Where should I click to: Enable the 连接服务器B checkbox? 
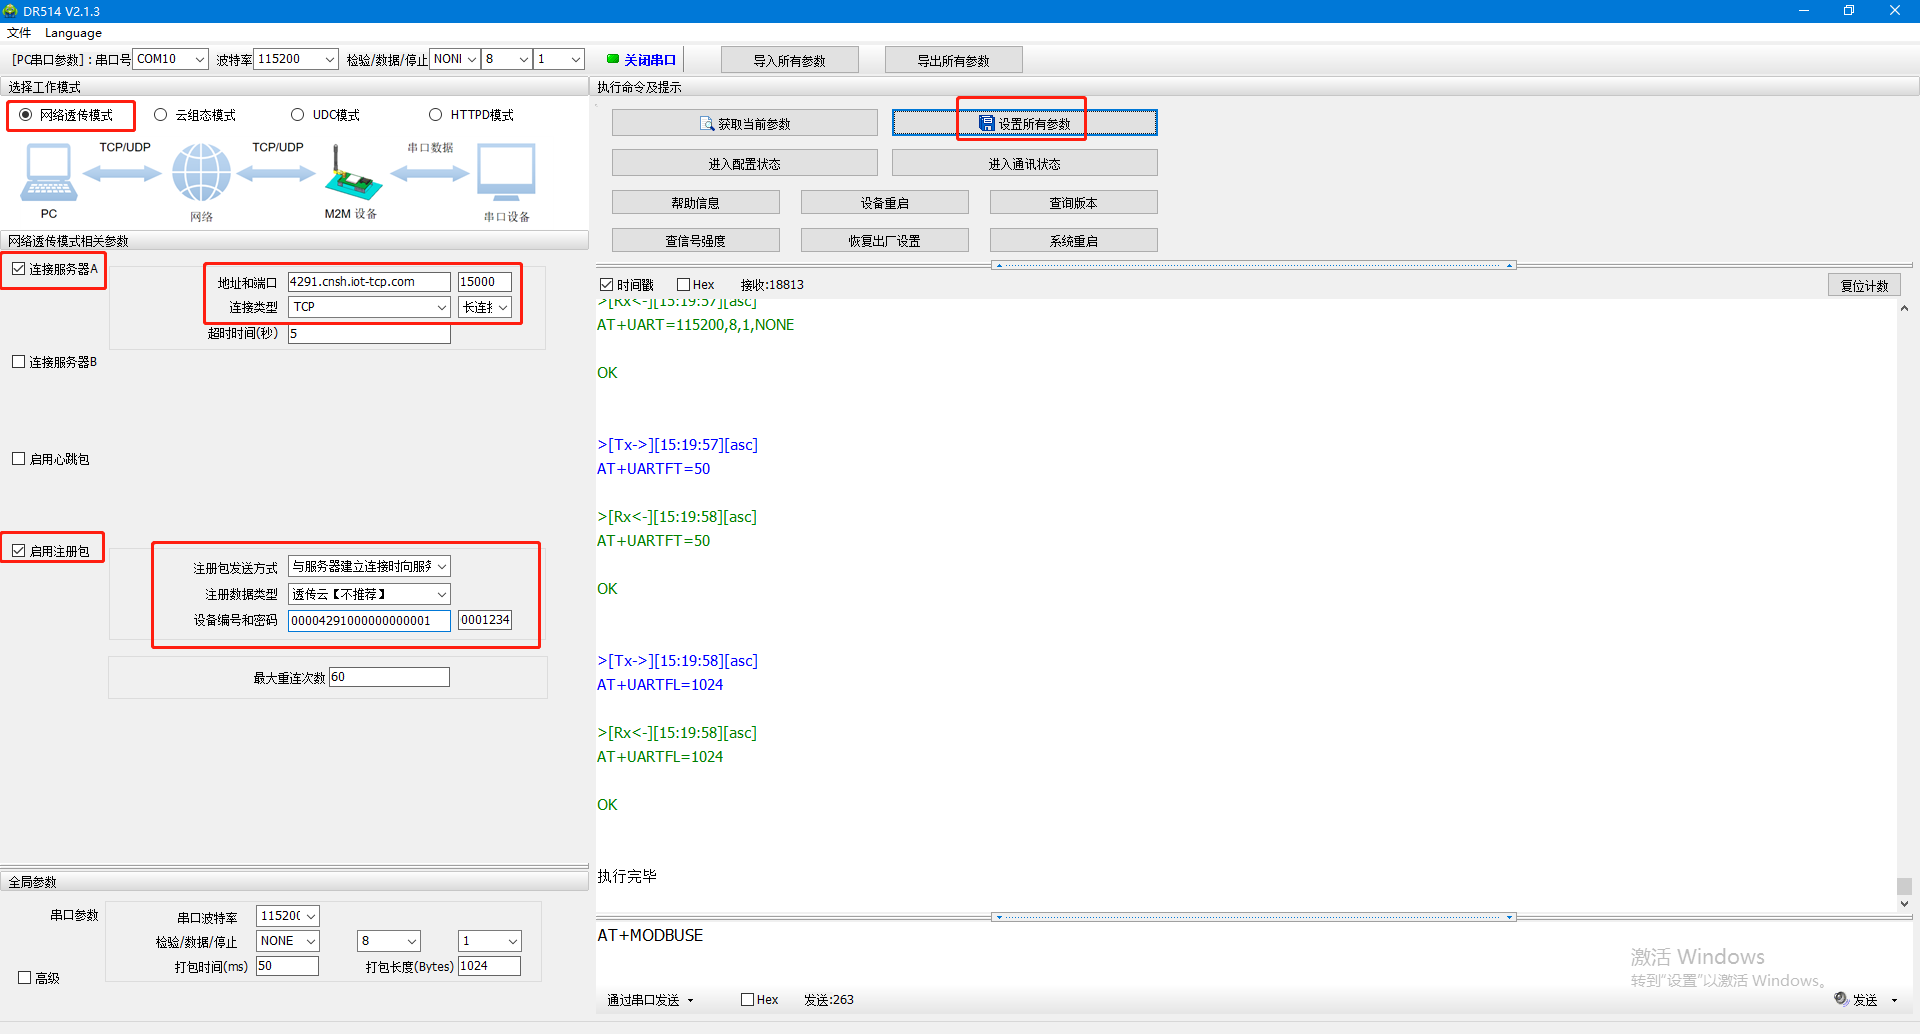coord(19,362)
